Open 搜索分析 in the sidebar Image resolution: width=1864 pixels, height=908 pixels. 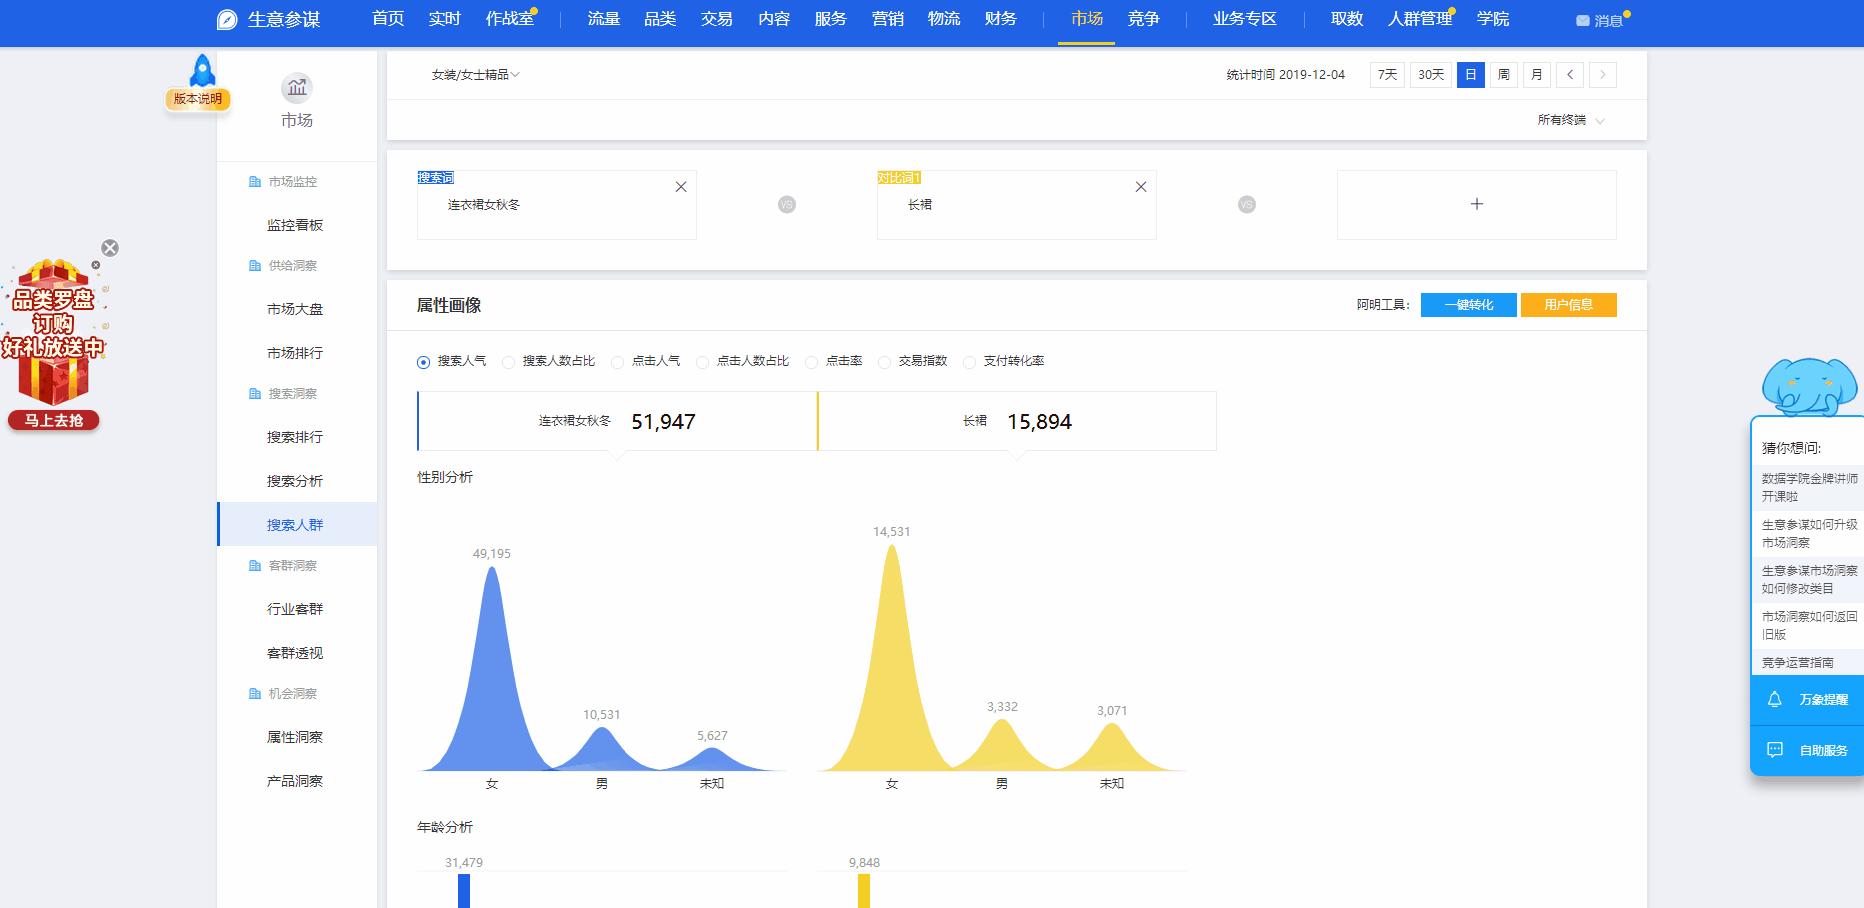point(295,481)
